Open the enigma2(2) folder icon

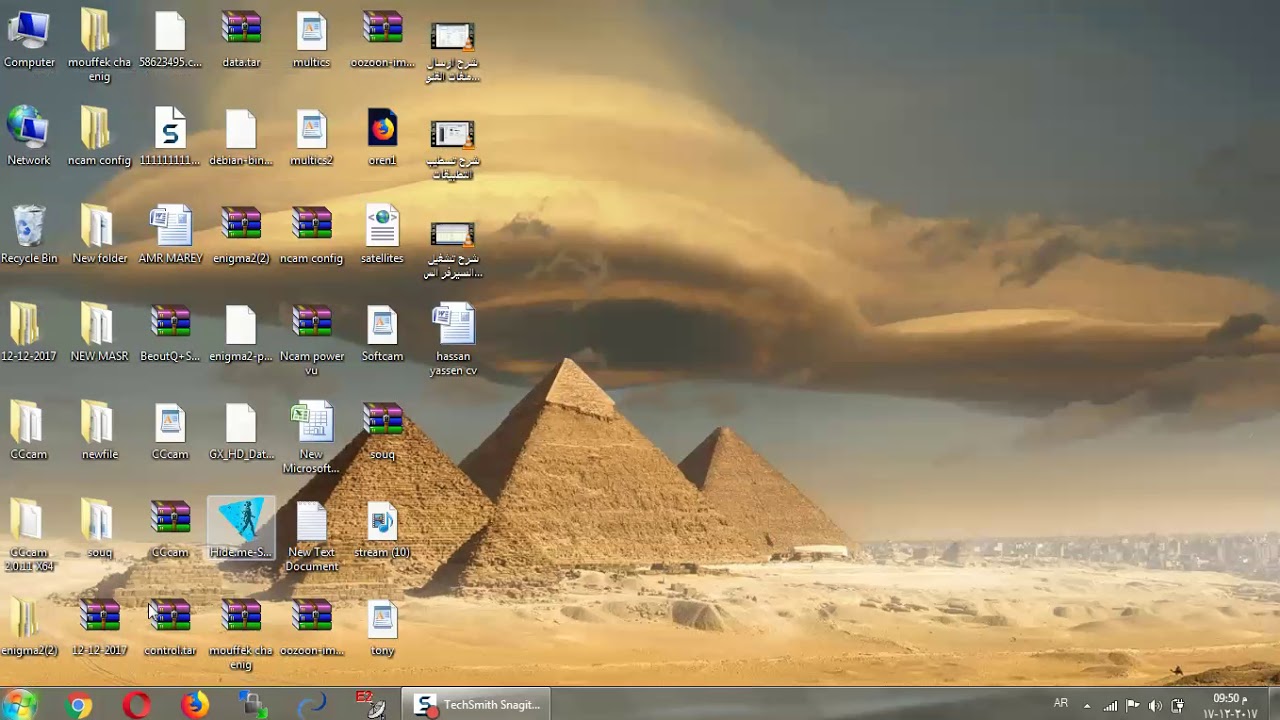click(29, 628)
